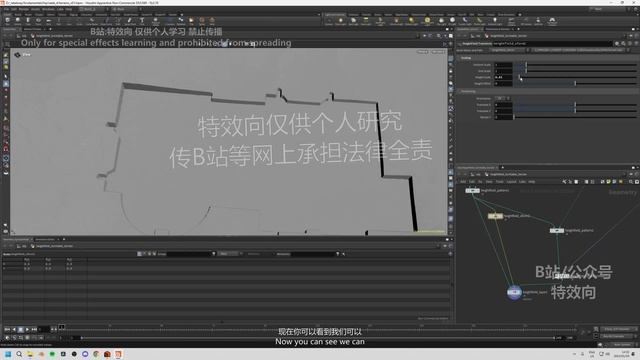
Task: Click the Uniform Scale slider handle
Action: tap(526, 64)
